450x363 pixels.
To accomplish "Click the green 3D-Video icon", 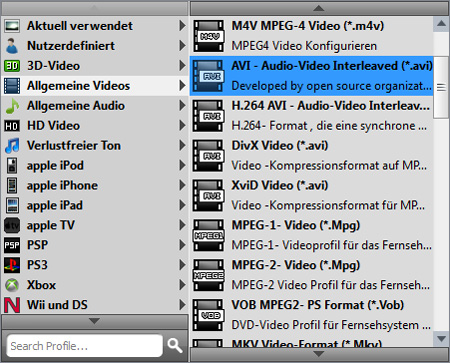I will coord(12,66).
